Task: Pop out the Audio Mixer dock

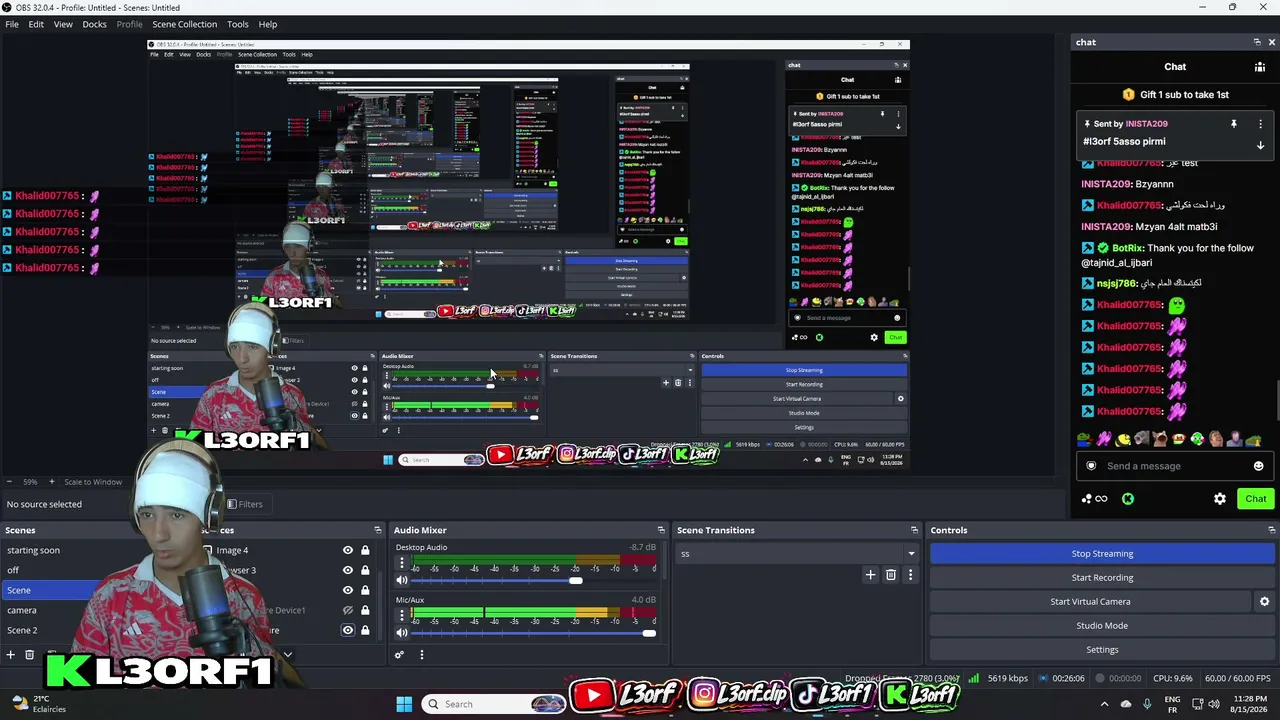Action: click(x=661, y=530)
